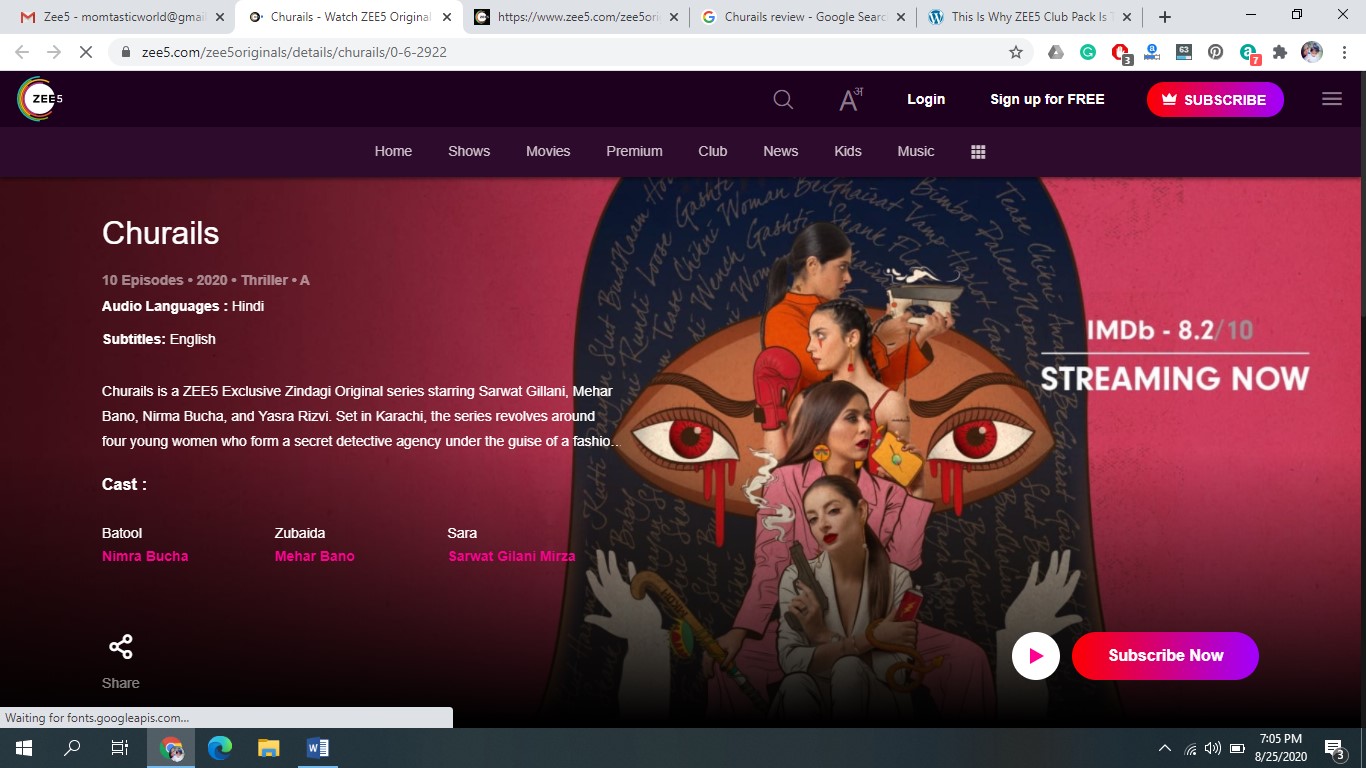Click Sign up for FREE
1366x768 pixels.
click(1047, 99)
